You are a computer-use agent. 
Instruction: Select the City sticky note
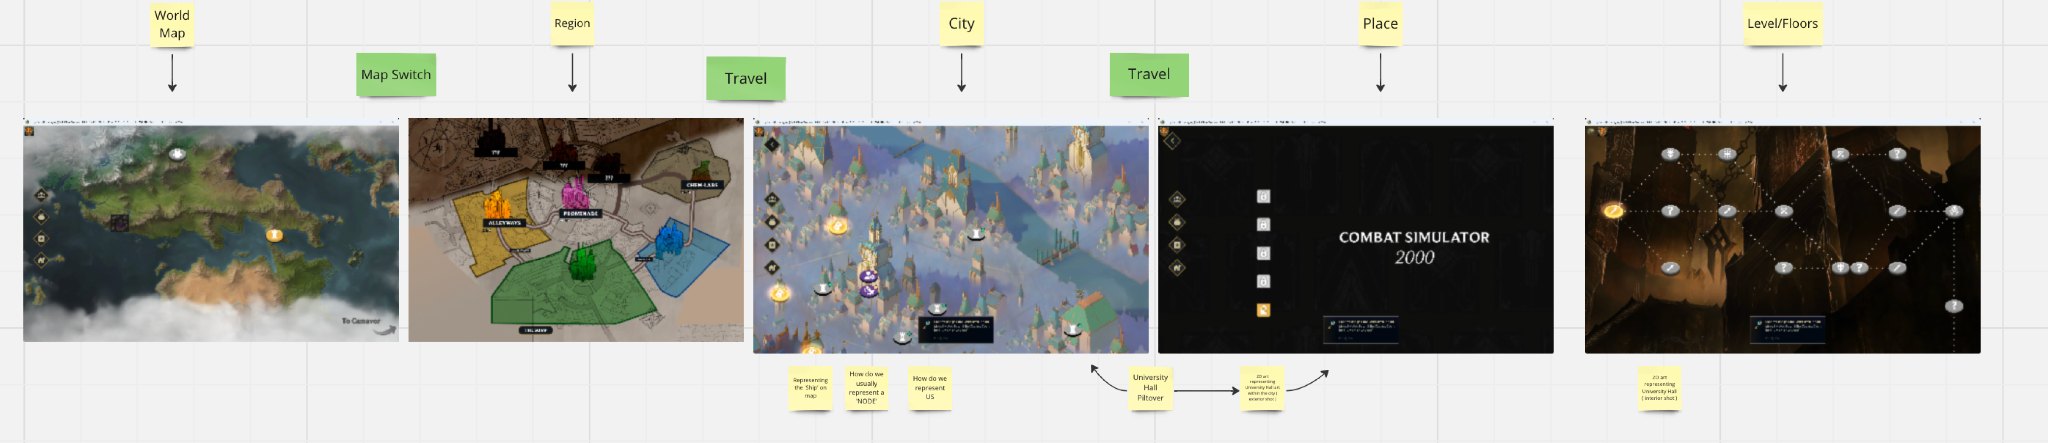[x=961, y=24]
